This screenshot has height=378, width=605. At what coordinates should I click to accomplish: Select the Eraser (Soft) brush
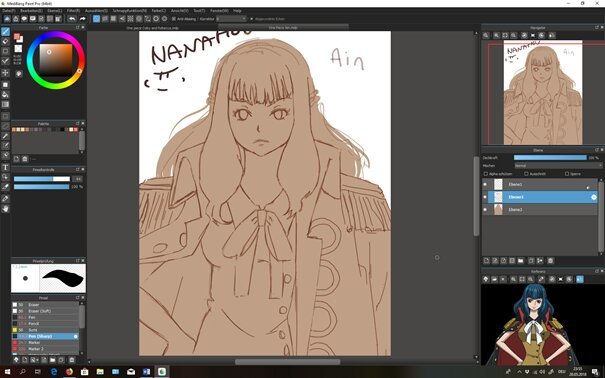[x=45, y=311]
